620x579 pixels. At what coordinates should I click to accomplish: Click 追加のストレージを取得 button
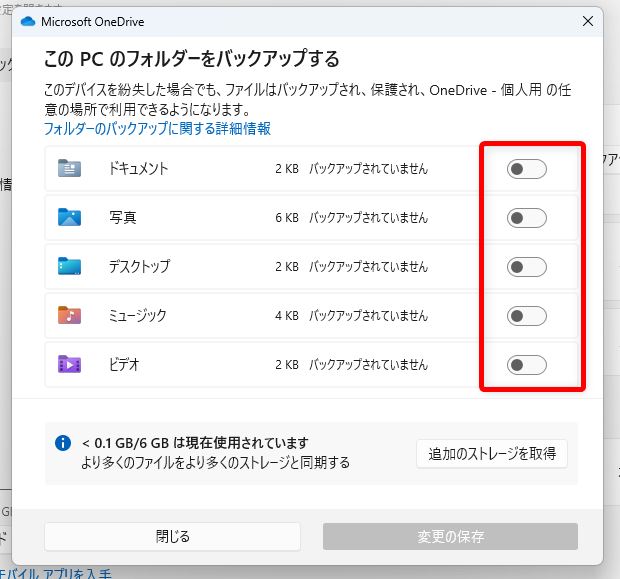coord(492,454)
